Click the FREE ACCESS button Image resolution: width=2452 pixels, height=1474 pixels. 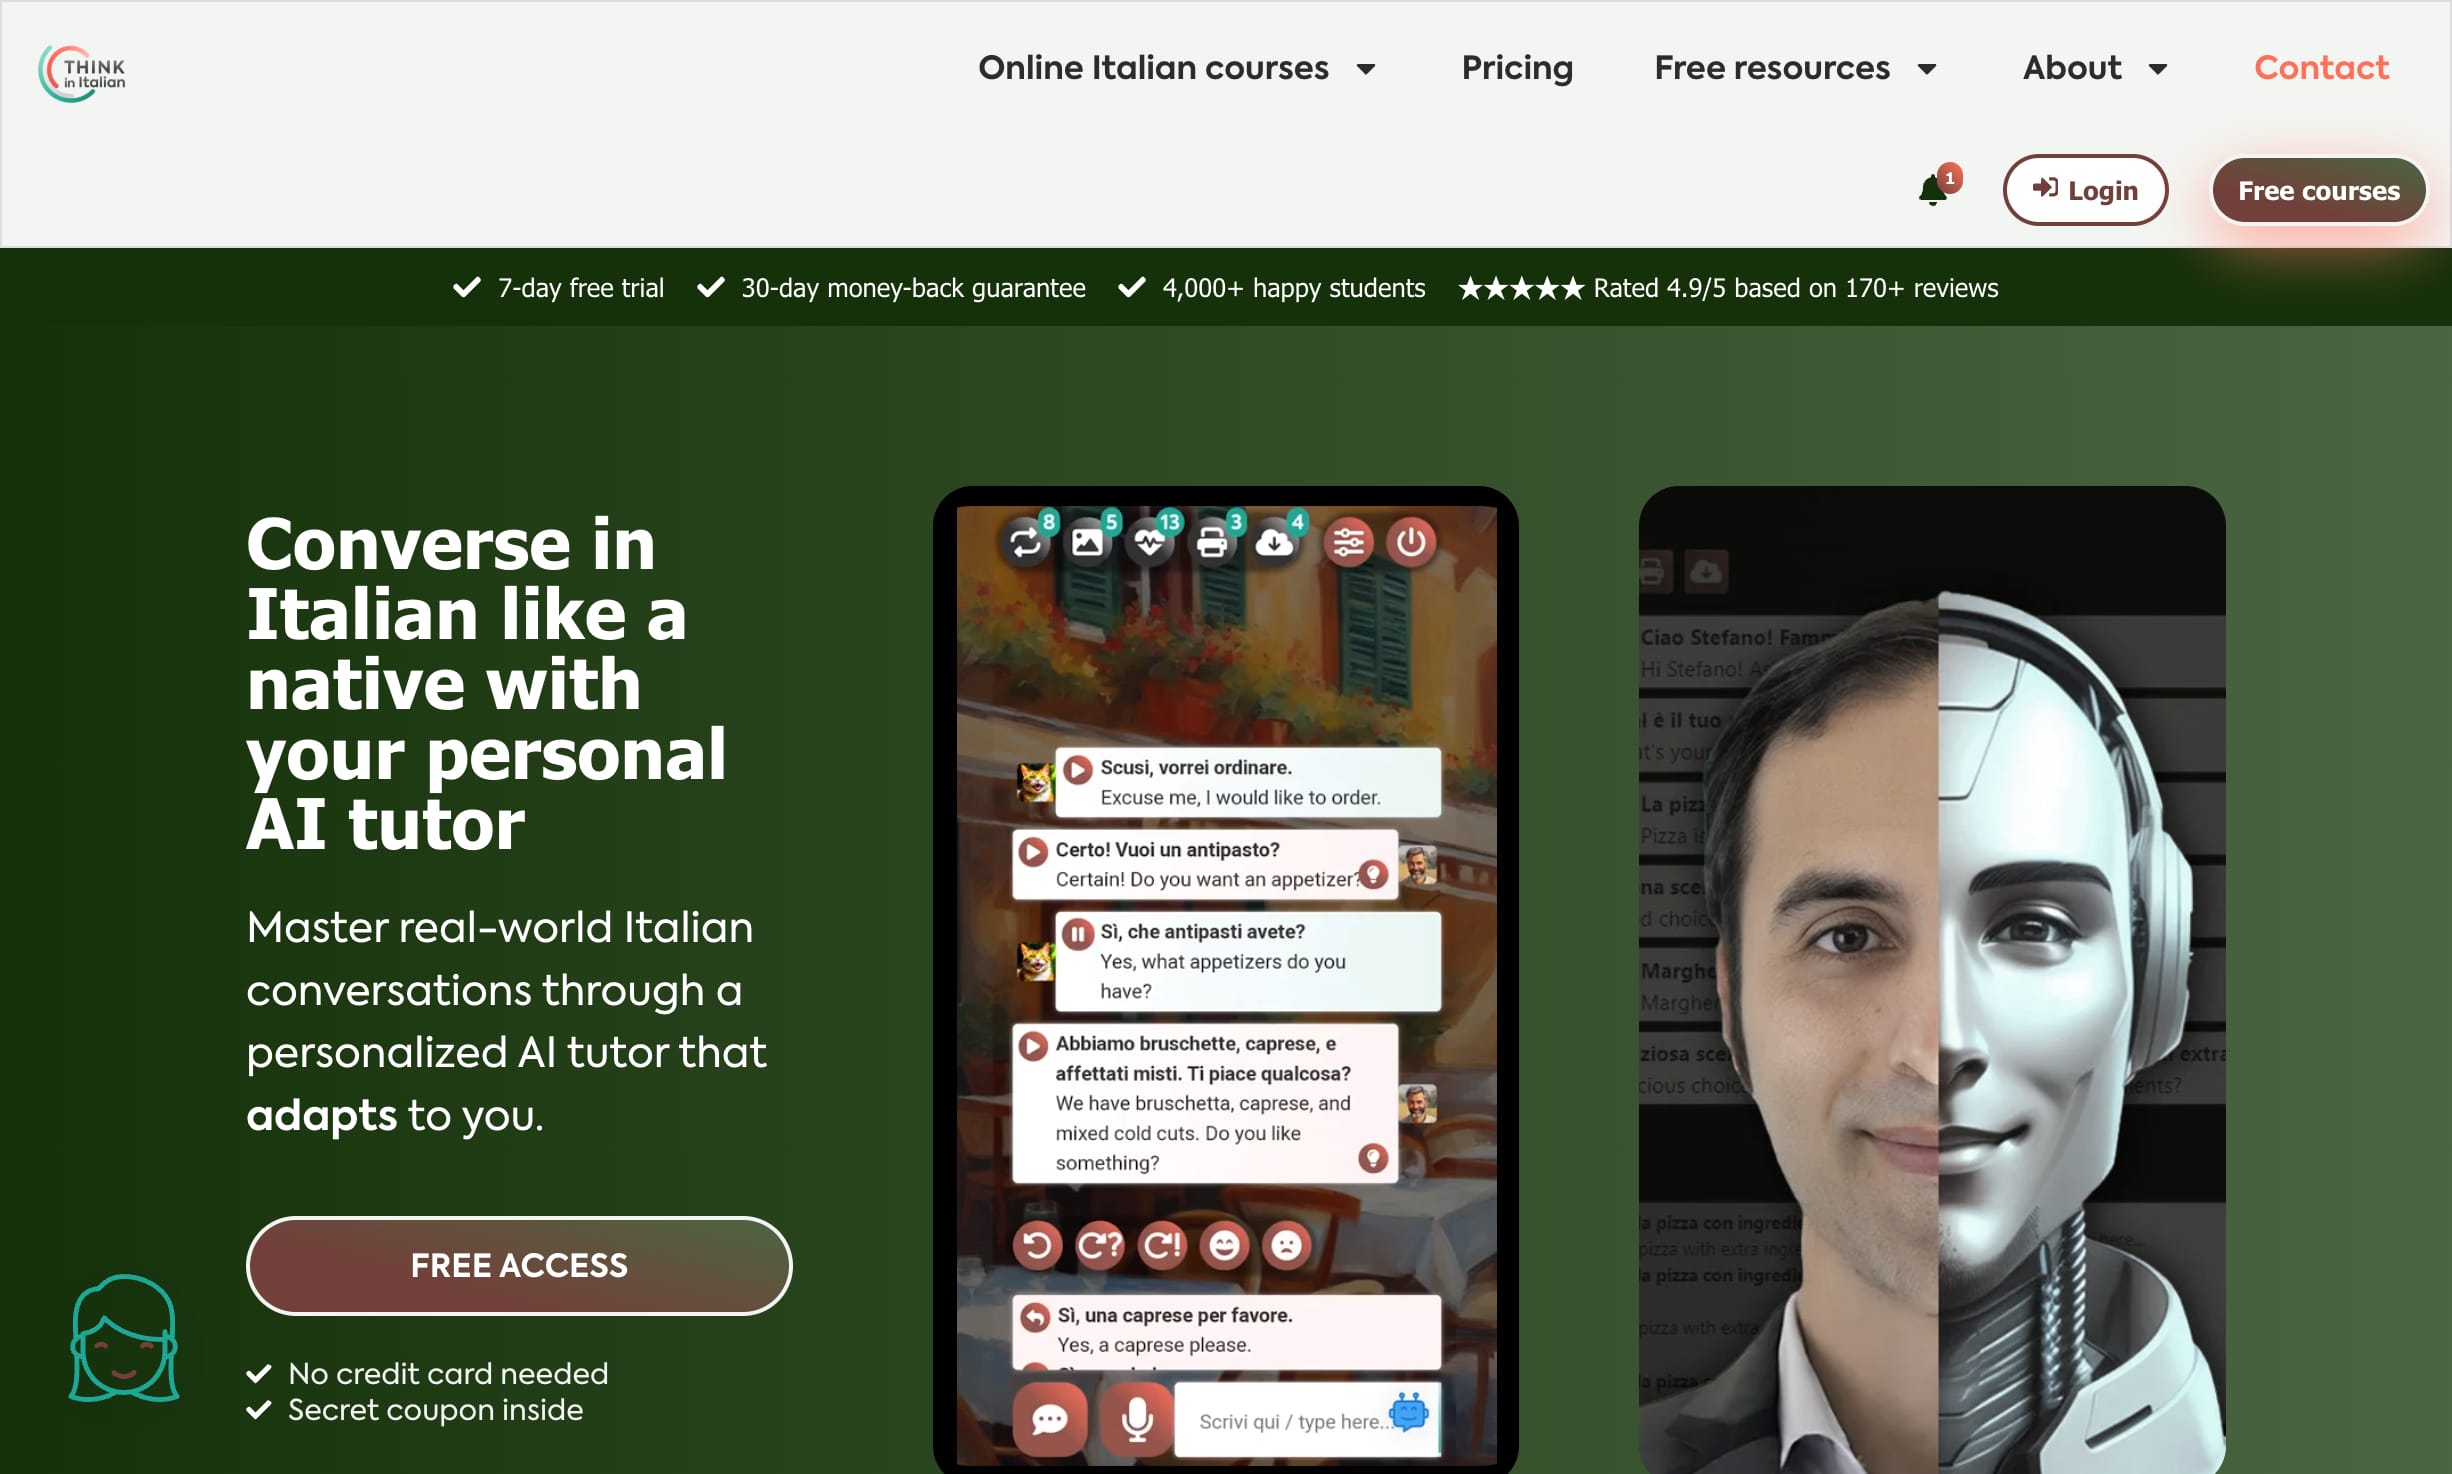[x=518, y=1264]
